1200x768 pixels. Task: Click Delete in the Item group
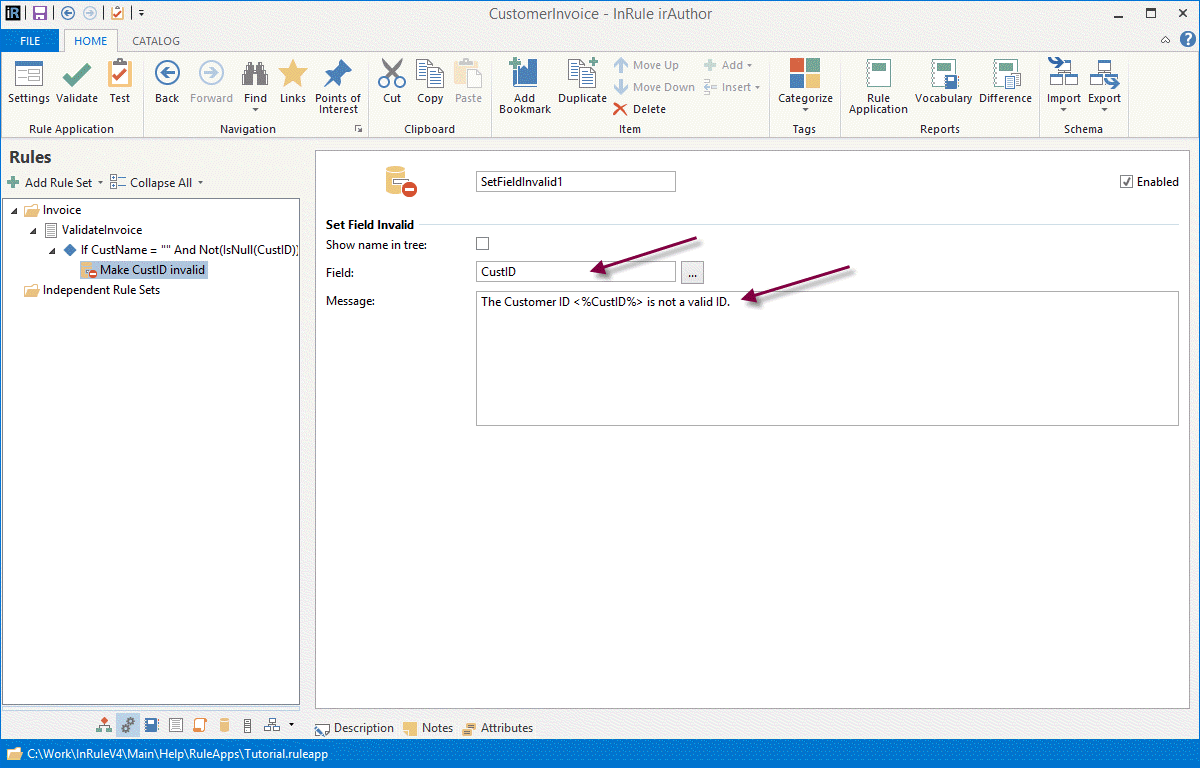[x=640, y=109]
